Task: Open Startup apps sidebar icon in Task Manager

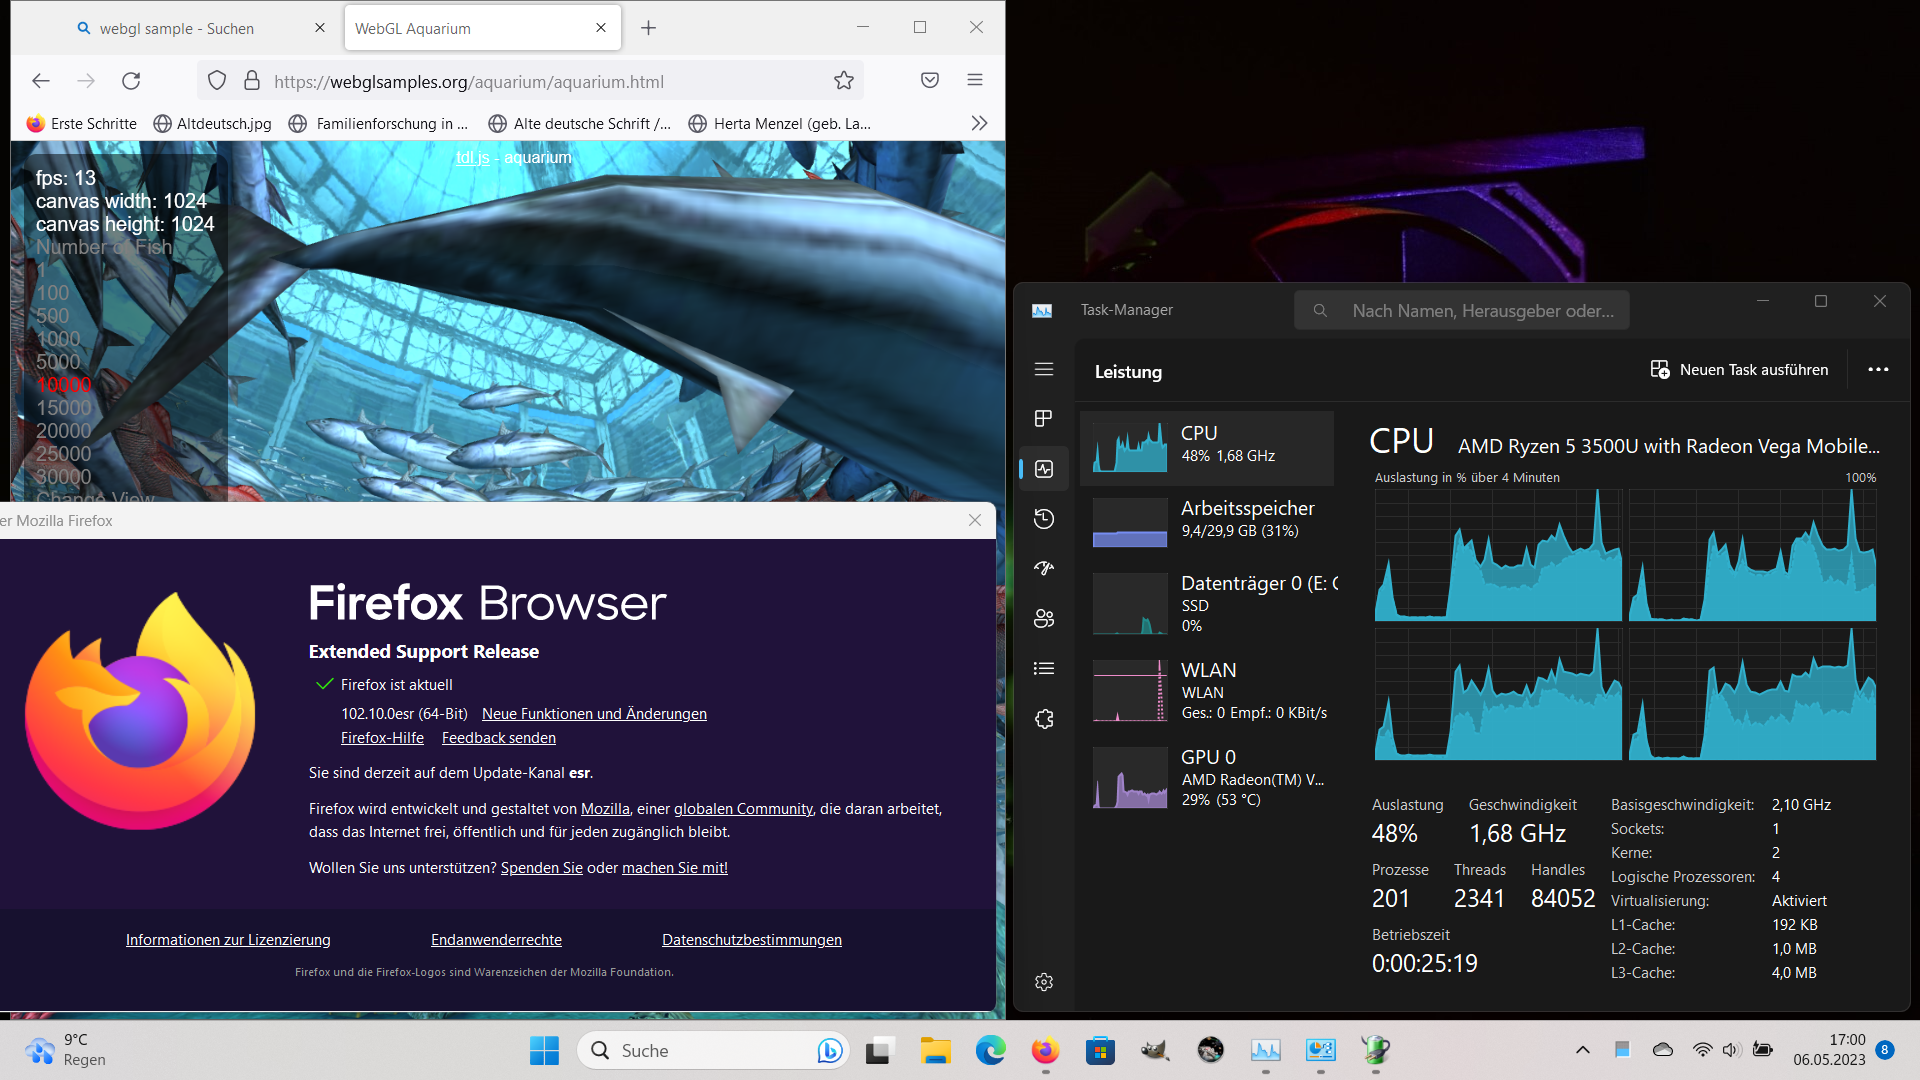Action: 1044,568
